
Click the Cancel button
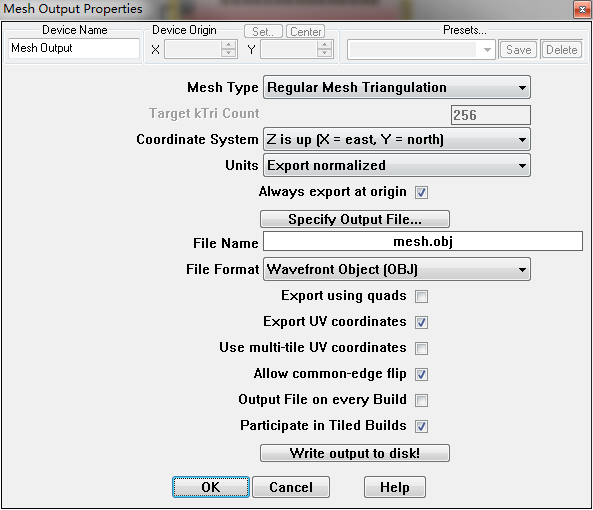291,487
